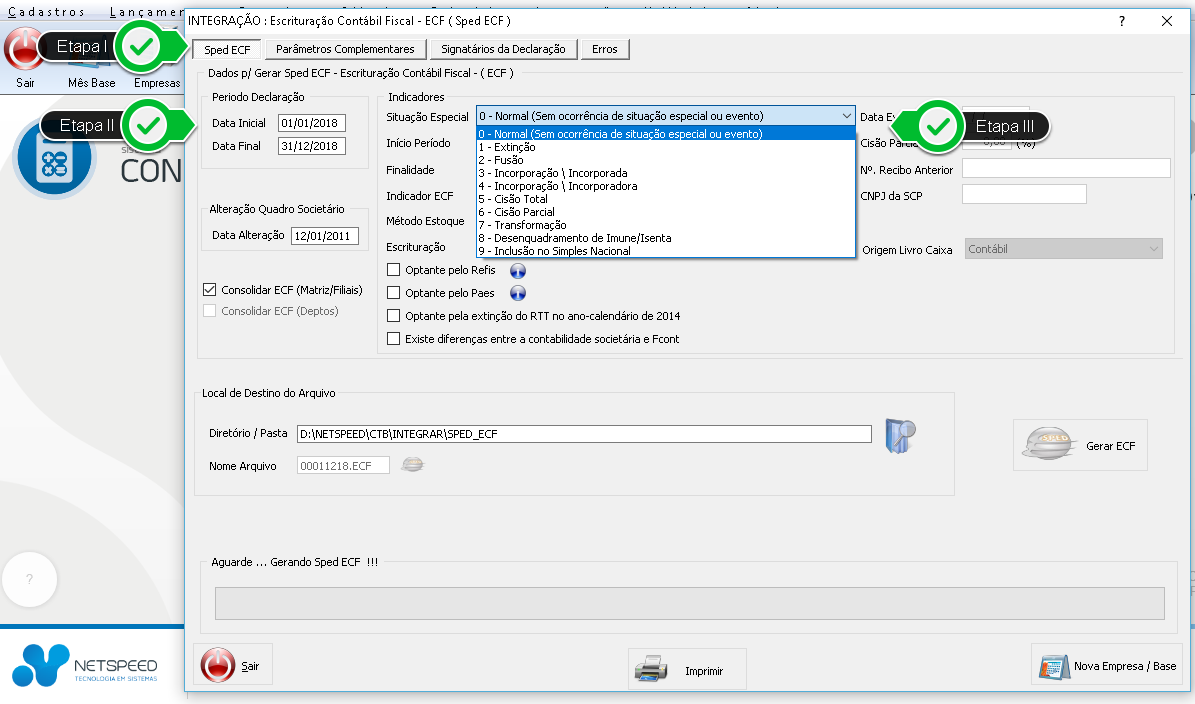Check Optante pela extinção do RTT option

(x=394, y=316)
